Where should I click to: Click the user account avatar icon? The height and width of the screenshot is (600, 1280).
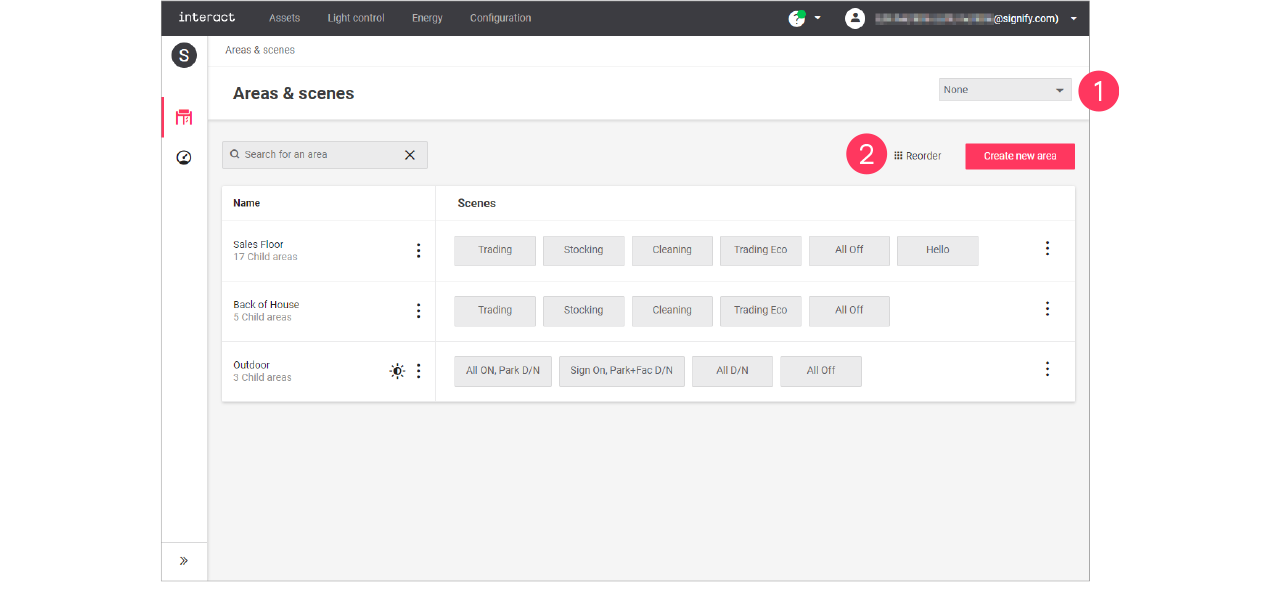point(854,18)
